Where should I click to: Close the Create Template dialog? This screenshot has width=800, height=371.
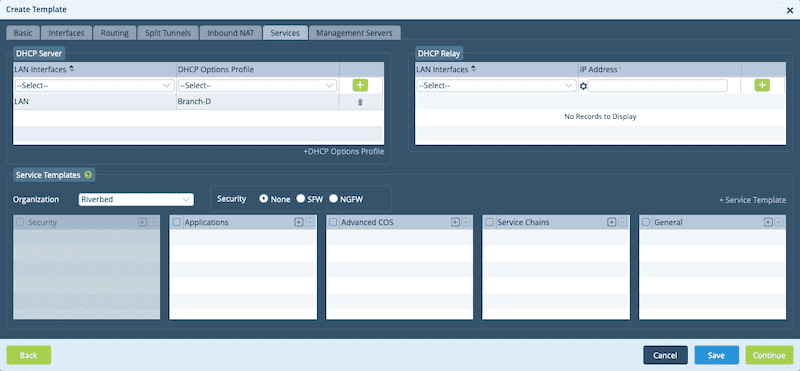790,10
